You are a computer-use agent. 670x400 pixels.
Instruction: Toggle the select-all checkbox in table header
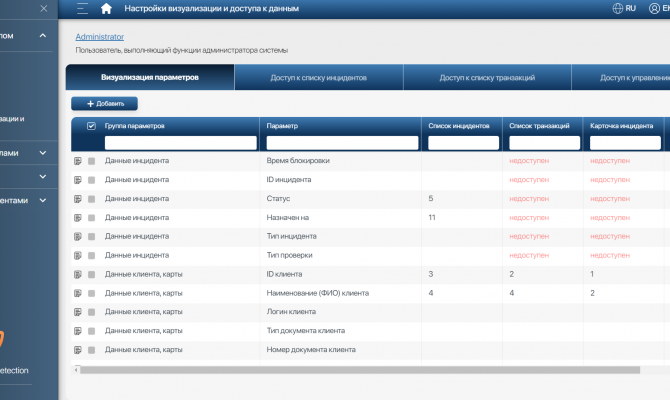(91, 126)
